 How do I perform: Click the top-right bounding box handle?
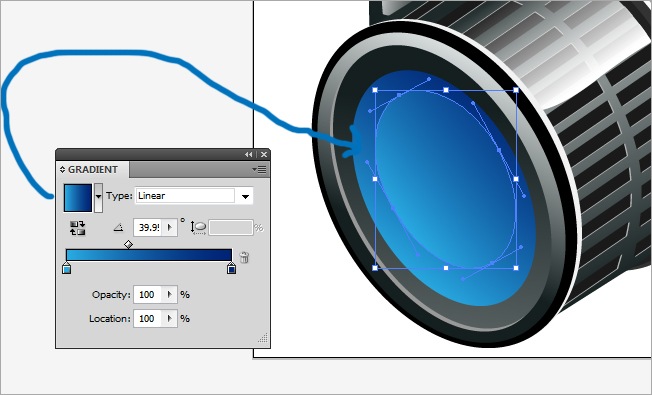click(516, 90)
